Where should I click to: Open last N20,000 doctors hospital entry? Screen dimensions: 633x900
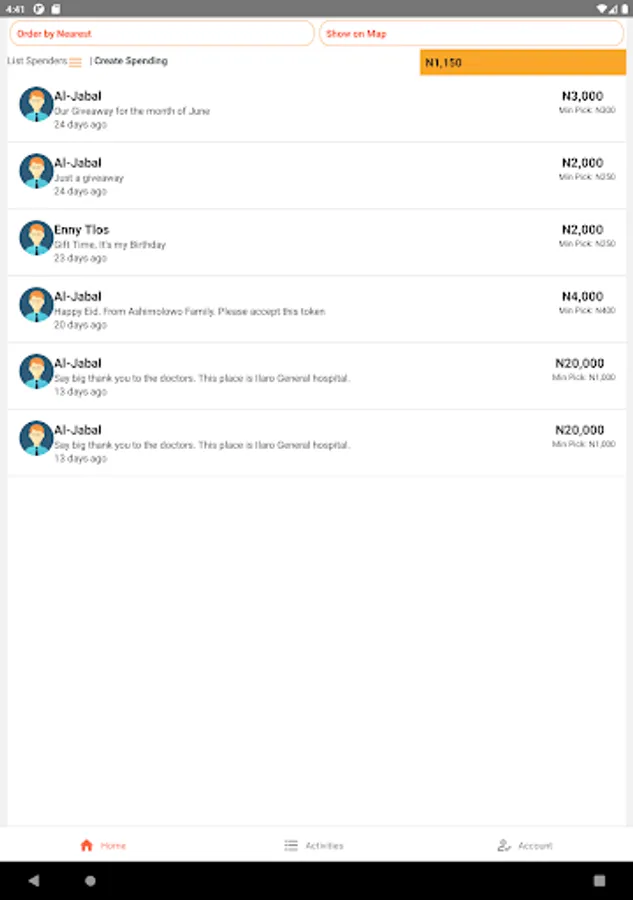pyautogui.click(x=317, y=443)
